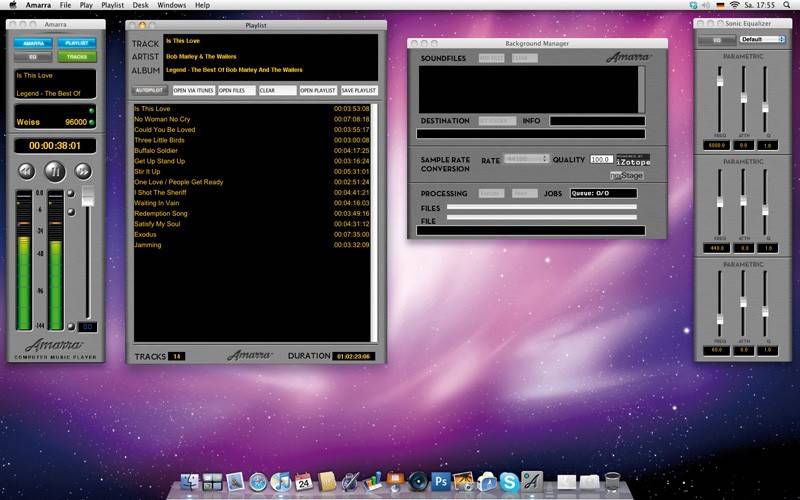Click the volume icon in the menu bar

[707, 5]
